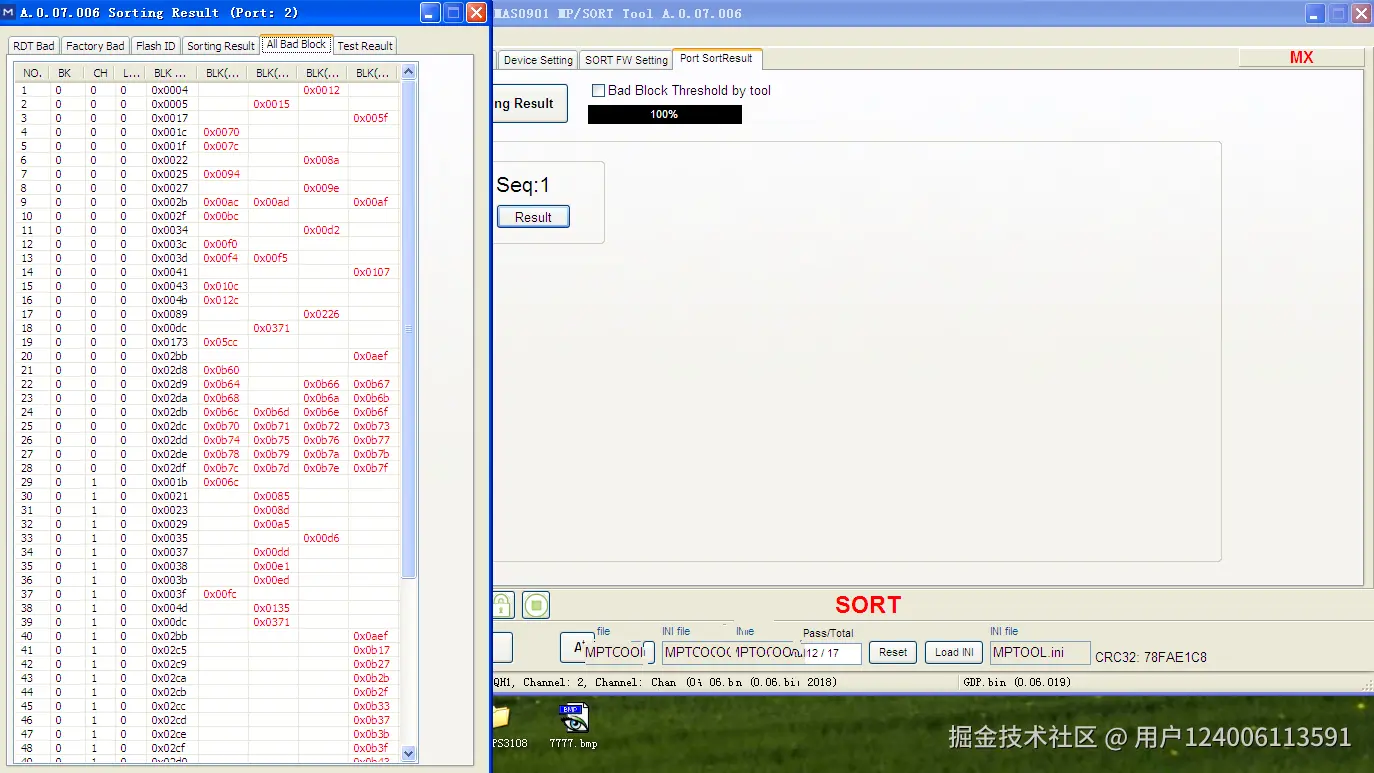The image size is (1374, 773).
Task: Click the 100% progress bar
Action: coord(664,114)
